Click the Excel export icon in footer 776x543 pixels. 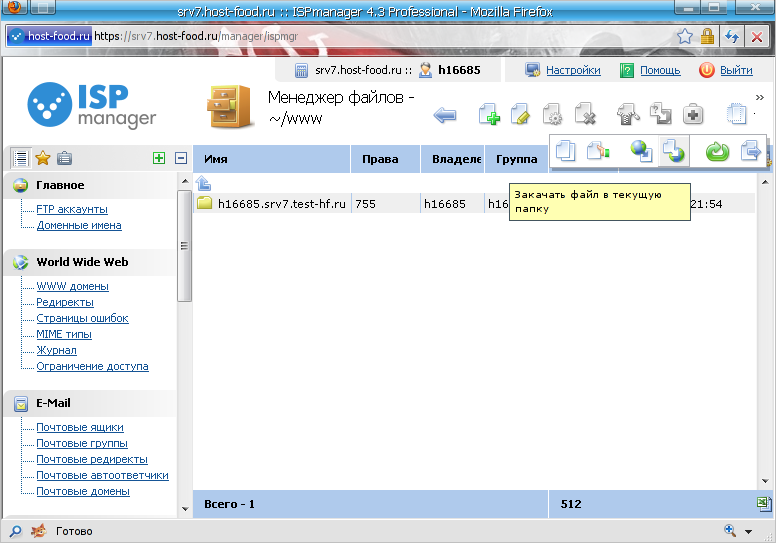coord(764,504)
